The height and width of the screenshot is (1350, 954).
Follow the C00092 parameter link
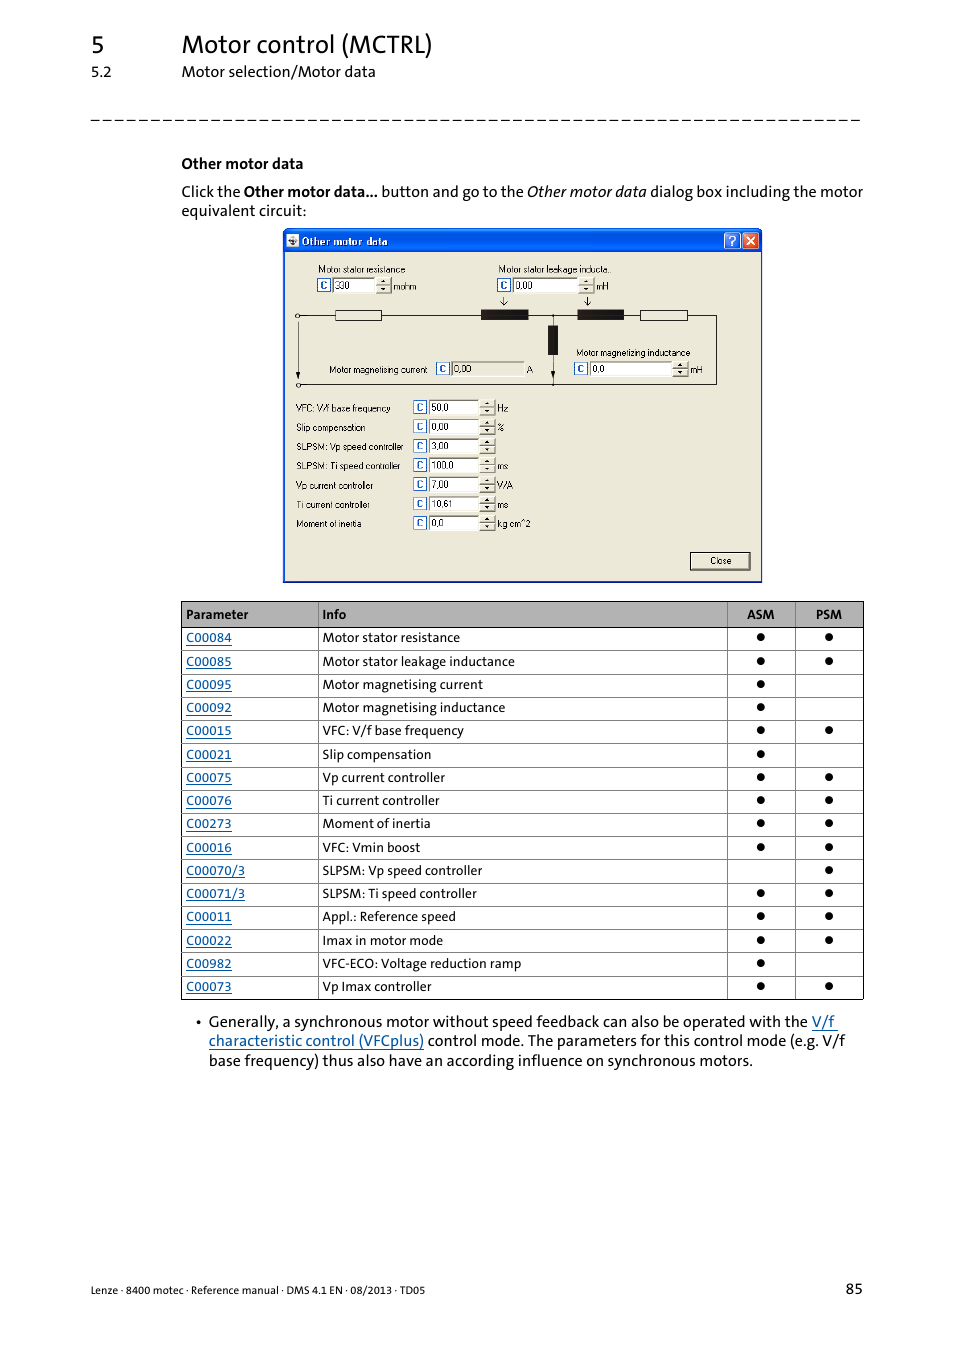(x=209, y=708)
